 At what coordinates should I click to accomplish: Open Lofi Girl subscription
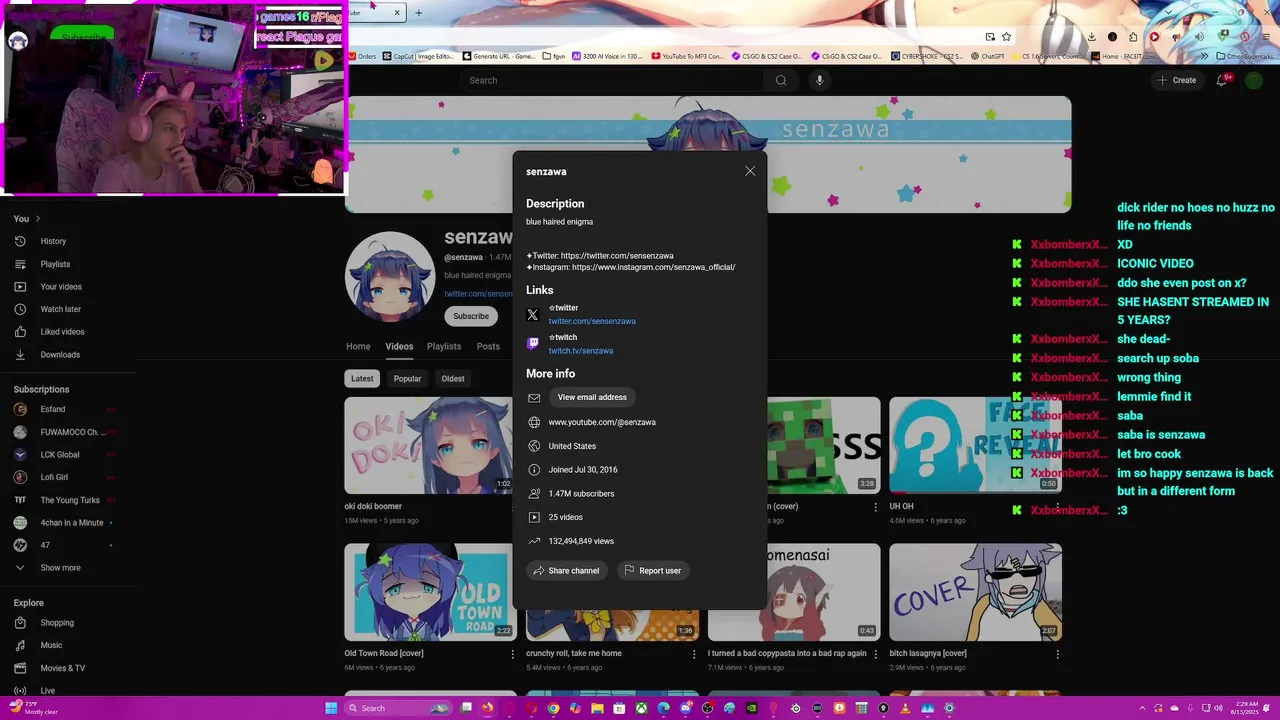pyautogui.click(x=54, y=477)
